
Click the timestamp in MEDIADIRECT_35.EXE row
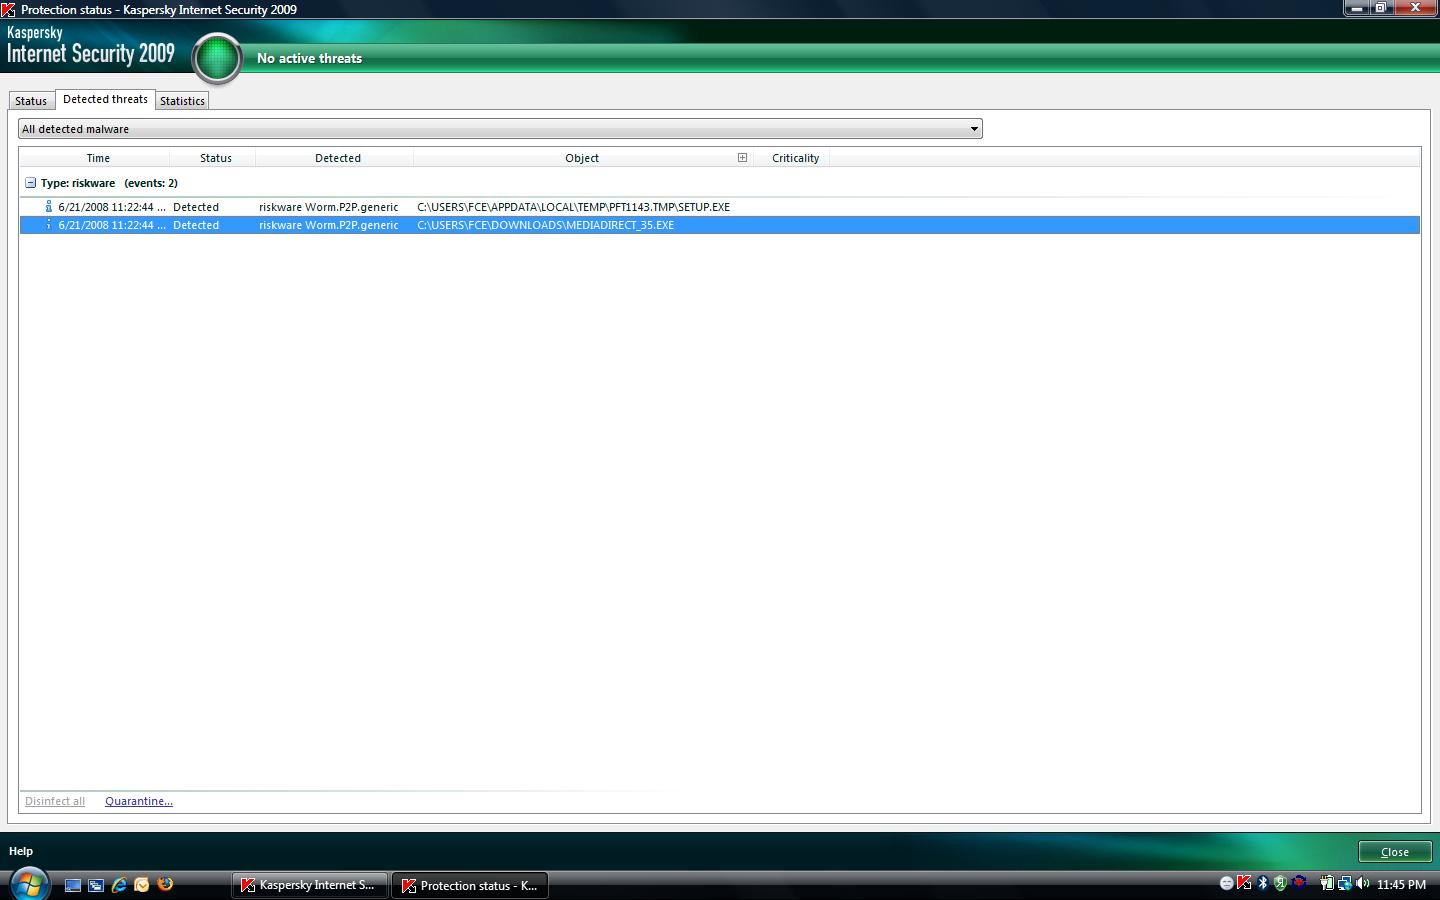[112, 225]
